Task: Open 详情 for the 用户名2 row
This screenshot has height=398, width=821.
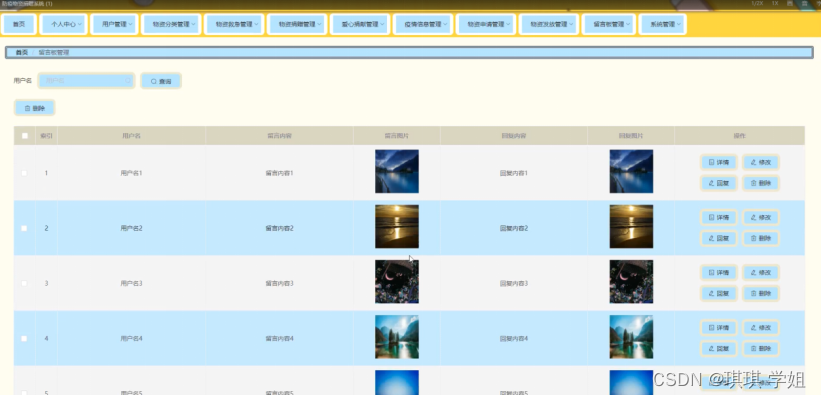Action: coord(719,217)
